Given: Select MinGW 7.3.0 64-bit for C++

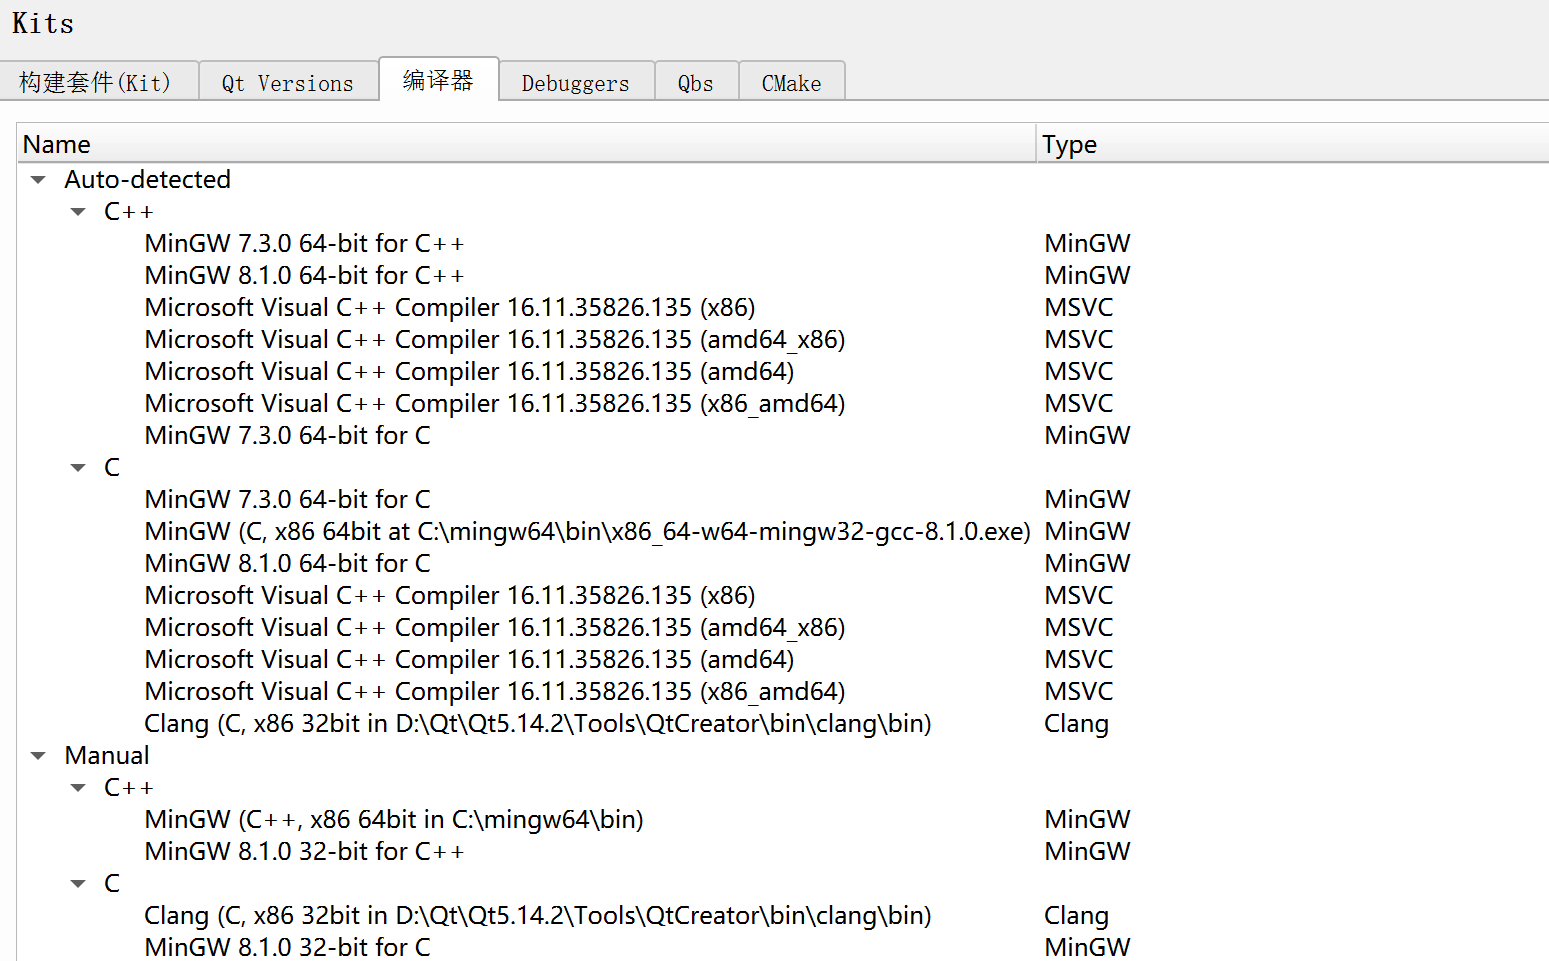Looking at the screenshot, I should tap(305, 243).
